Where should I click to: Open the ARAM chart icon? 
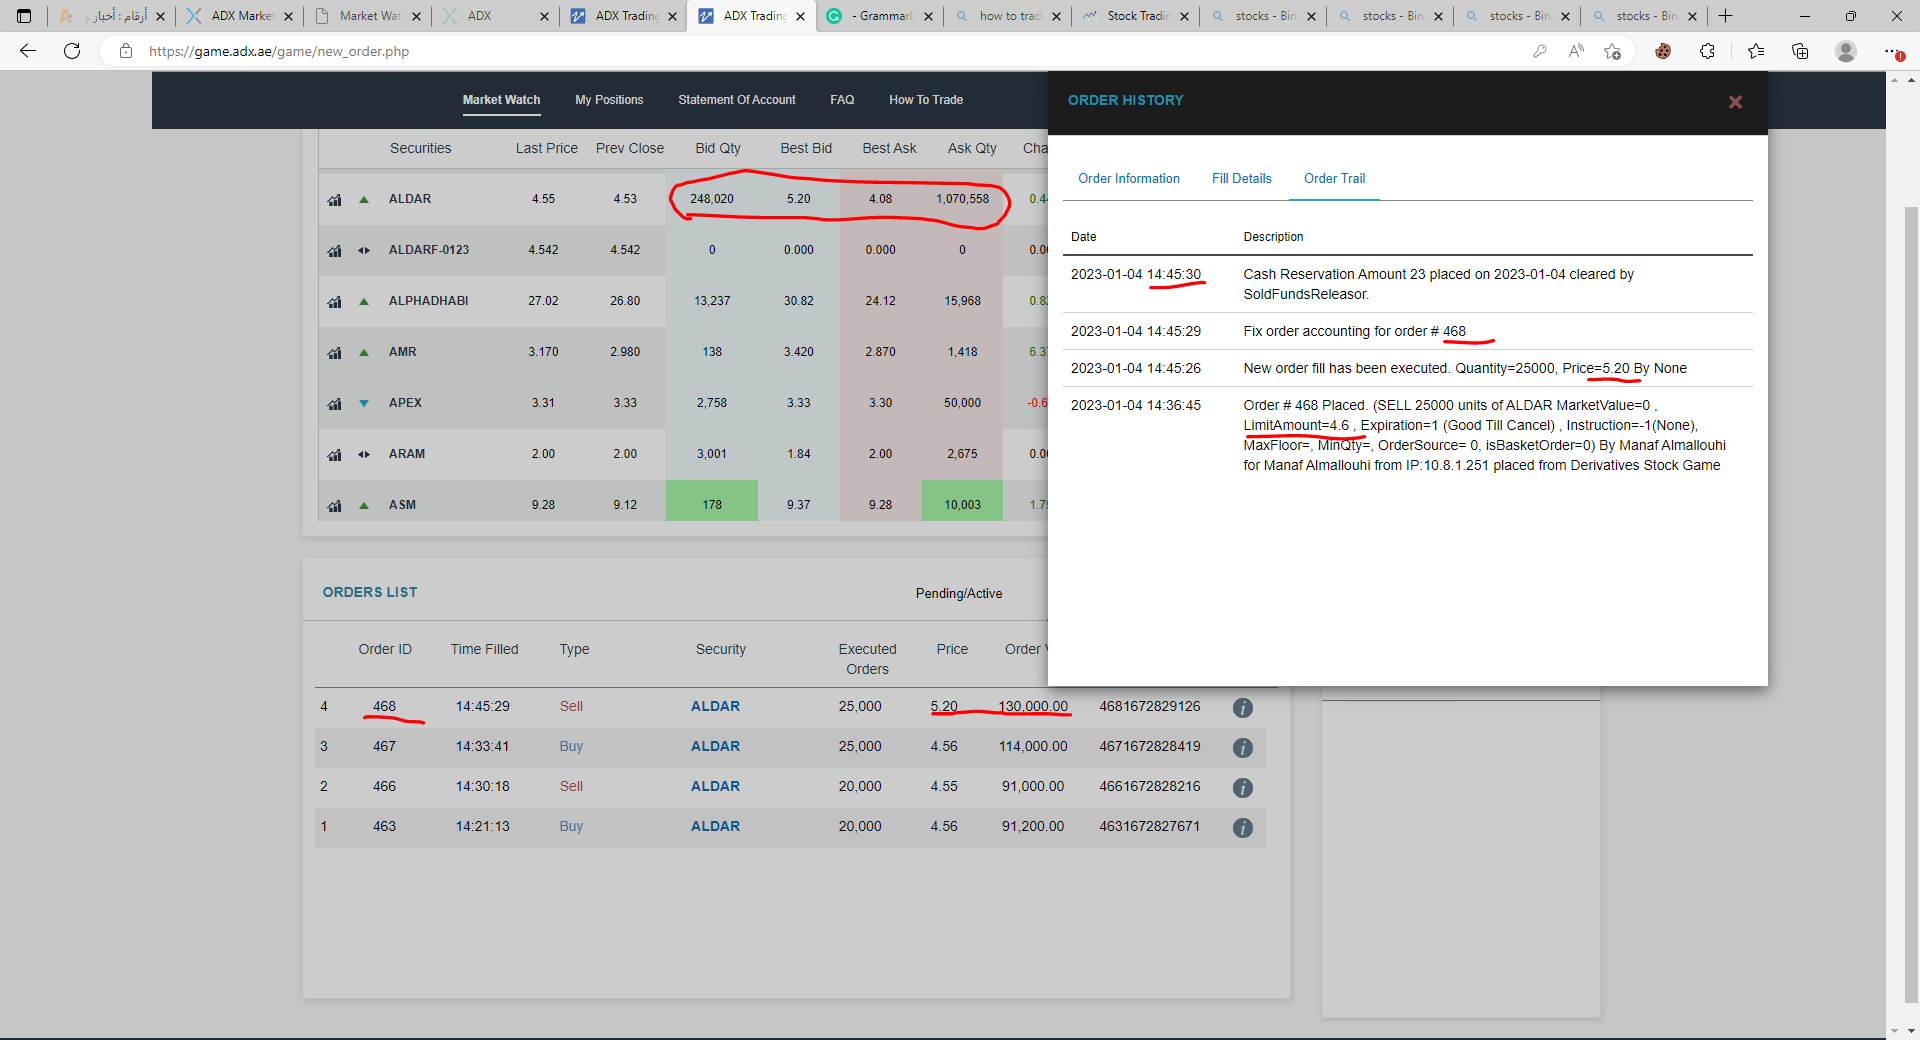pos(334,454)
